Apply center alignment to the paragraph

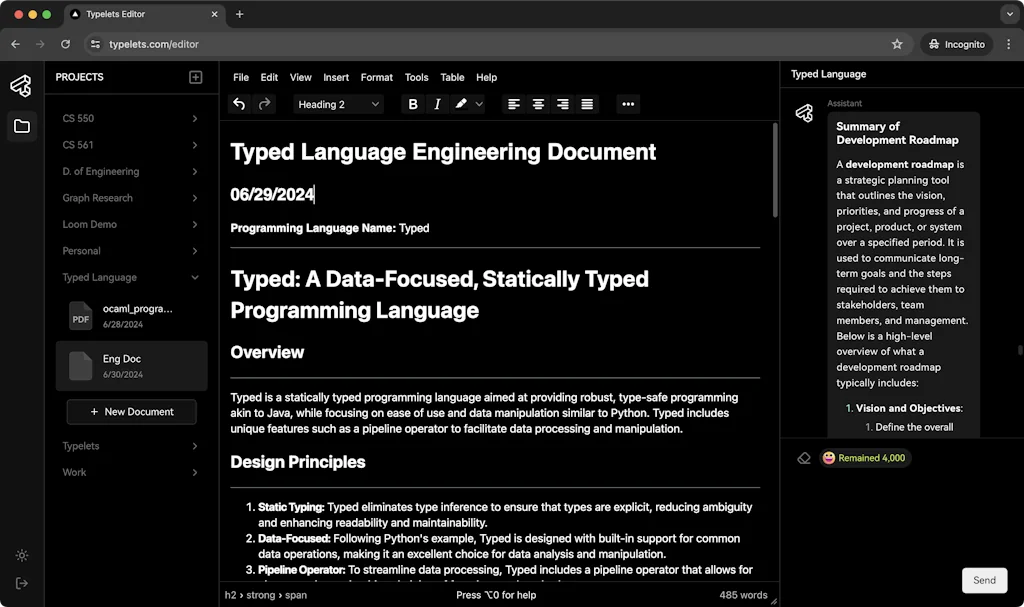(x=538, y=104)
